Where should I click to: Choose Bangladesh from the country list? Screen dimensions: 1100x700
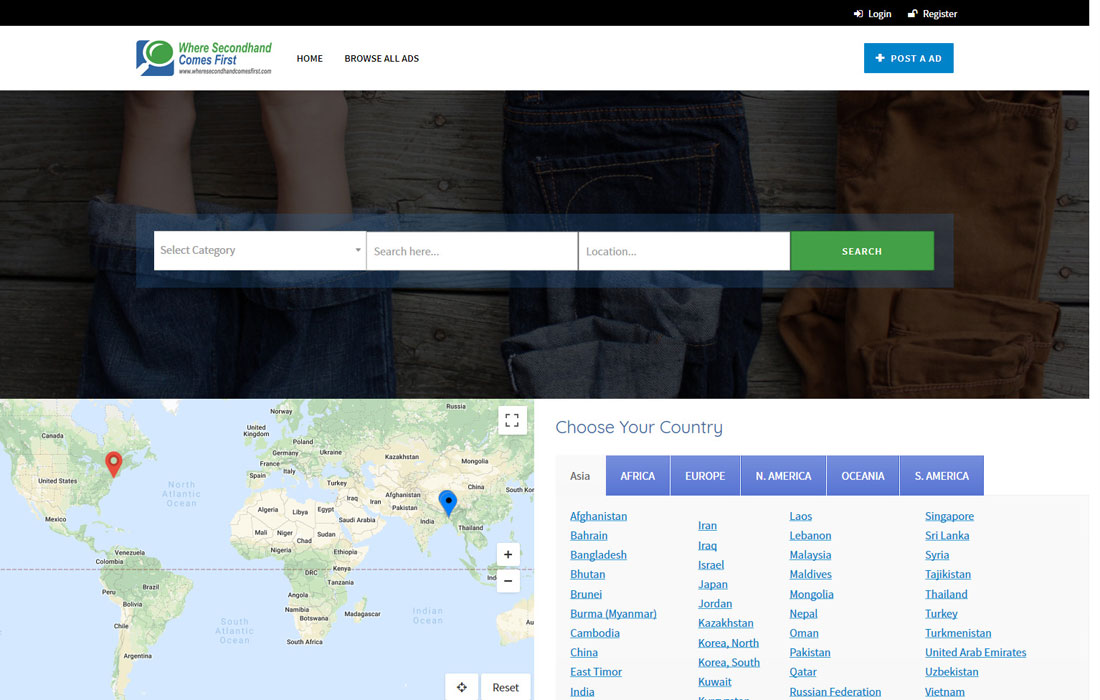coord(598,555)
